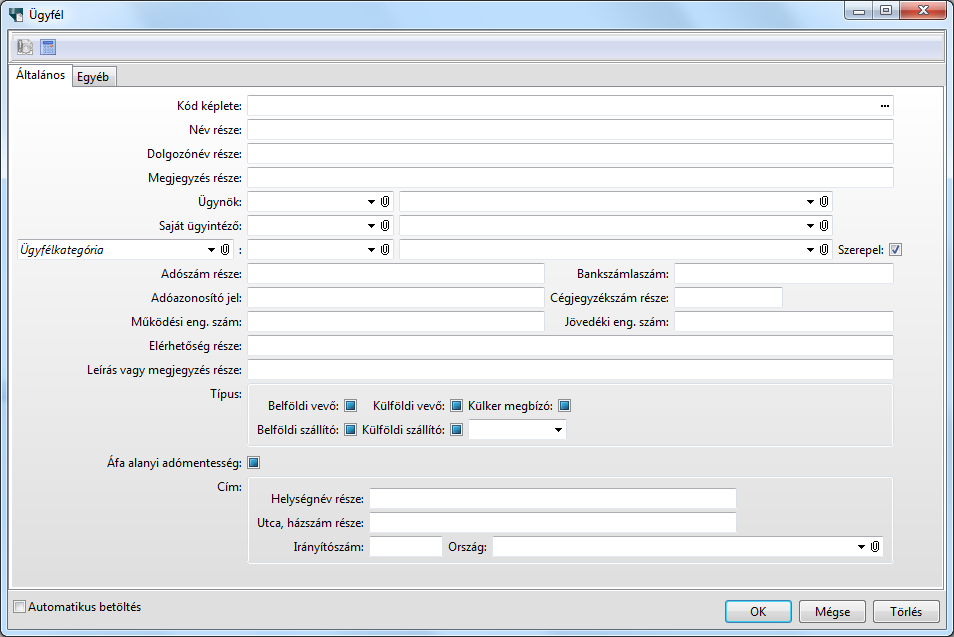Confirm with the OK button
The image size is (954, 637).
[x=758, y=611]
